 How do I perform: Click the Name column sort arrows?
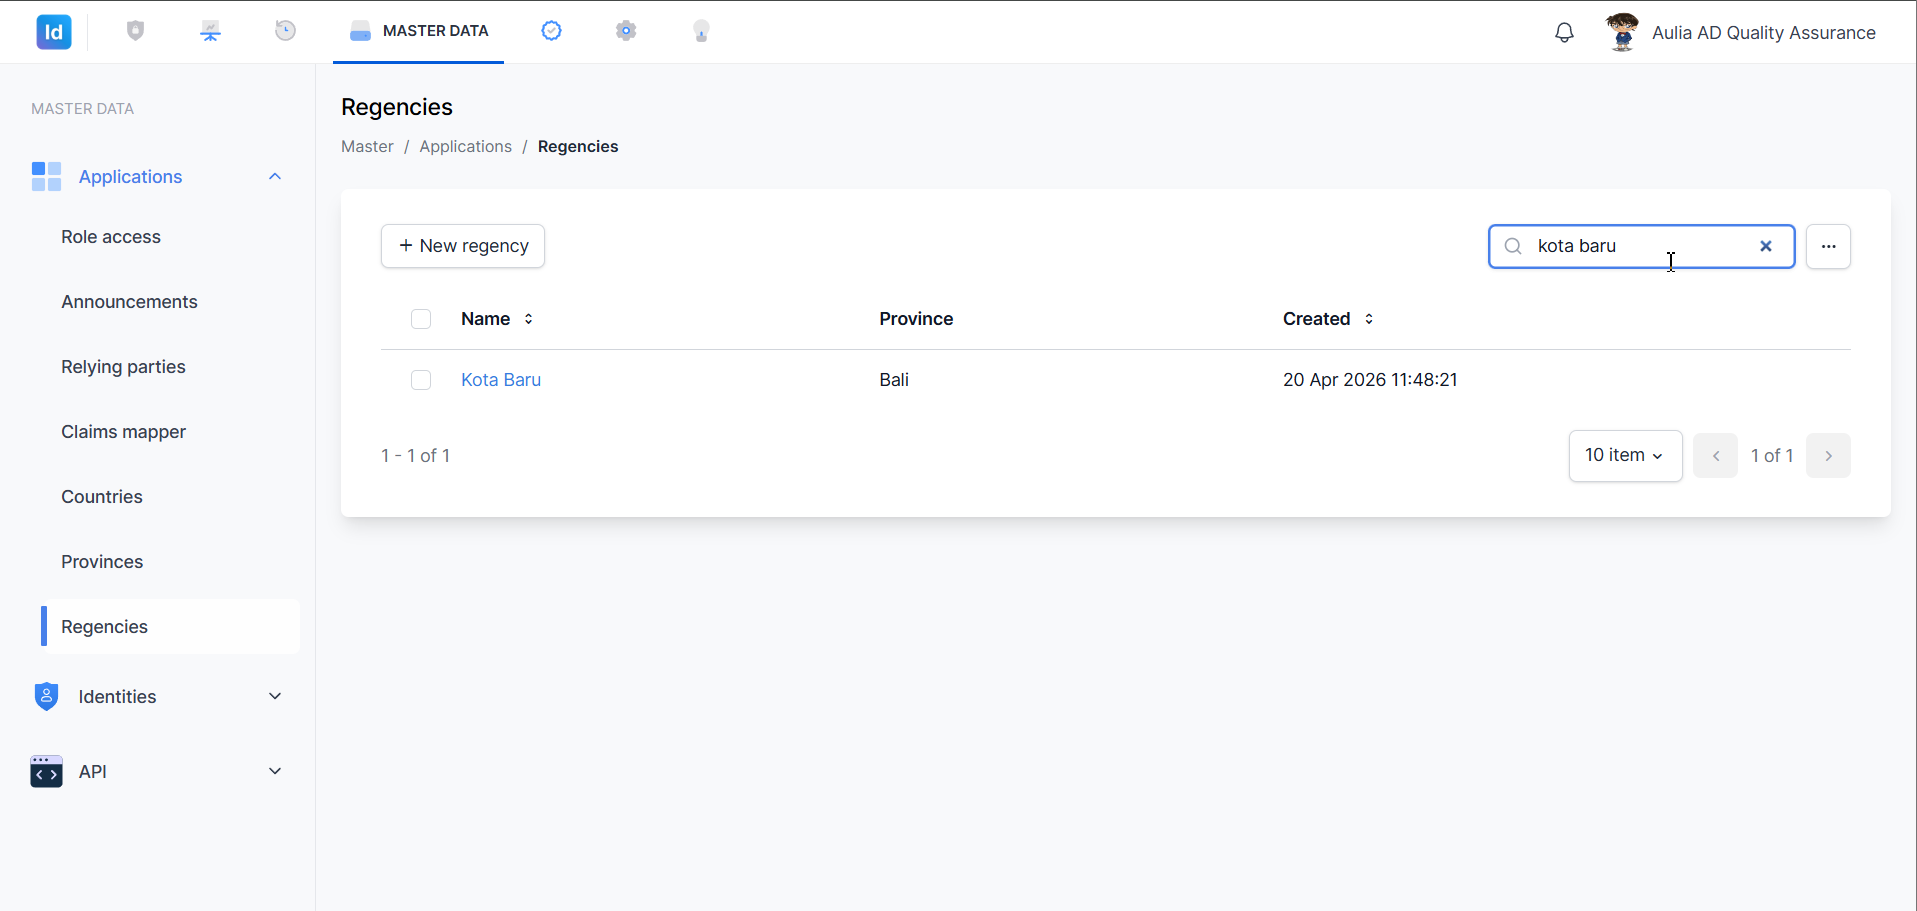[528, 319]
